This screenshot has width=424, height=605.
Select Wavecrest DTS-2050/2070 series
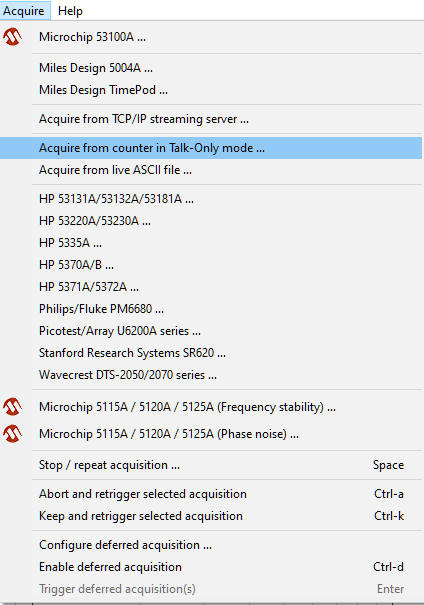(x=211, y=375)
